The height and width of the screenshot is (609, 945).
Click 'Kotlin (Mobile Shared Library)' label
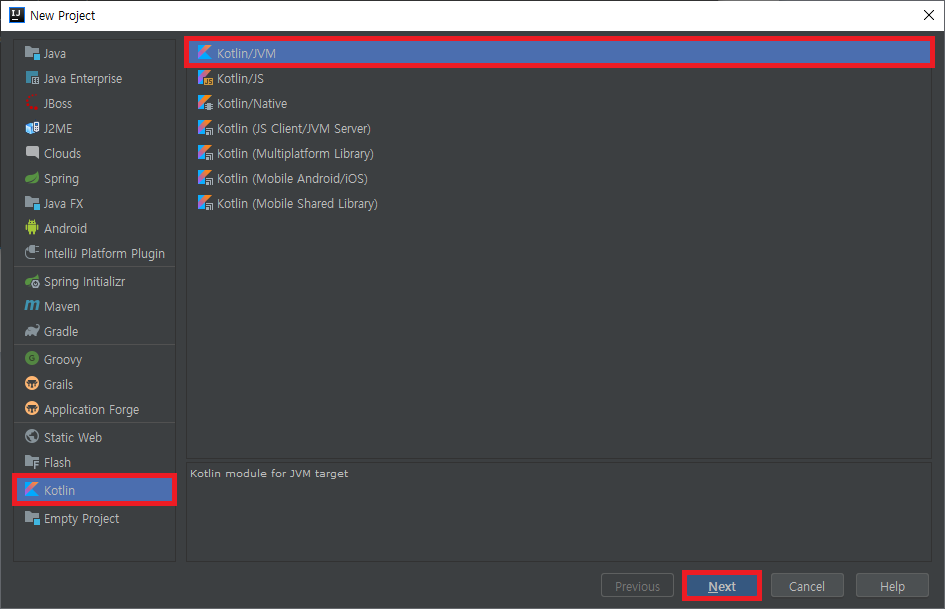pyautogui.click(x=297, y=204)
